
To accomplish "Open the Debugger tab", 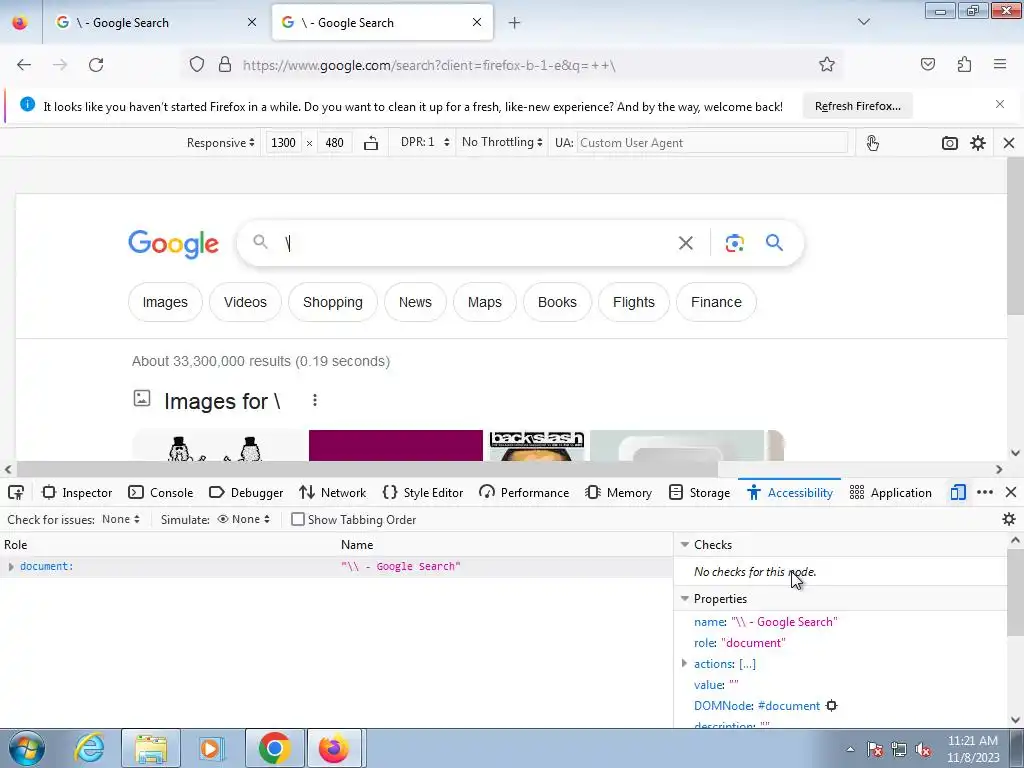I will pyautogui.click(x=246, y=492).
